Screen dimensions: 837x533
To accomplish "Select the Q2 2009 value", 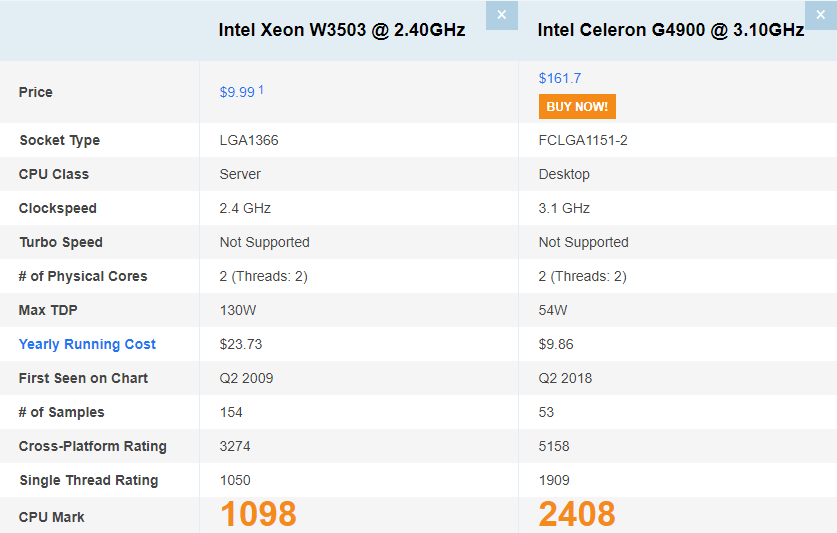I will point(246,379).
